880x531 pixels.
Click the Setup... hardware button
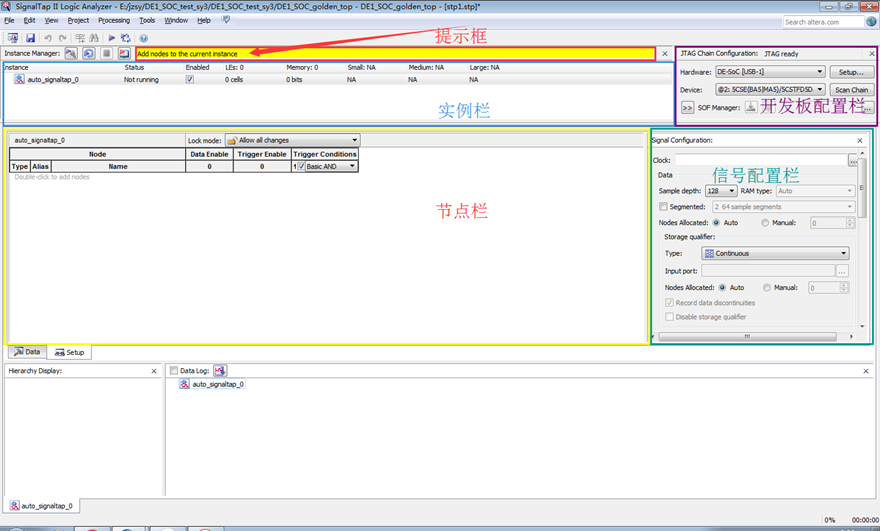tap(851, 72)
